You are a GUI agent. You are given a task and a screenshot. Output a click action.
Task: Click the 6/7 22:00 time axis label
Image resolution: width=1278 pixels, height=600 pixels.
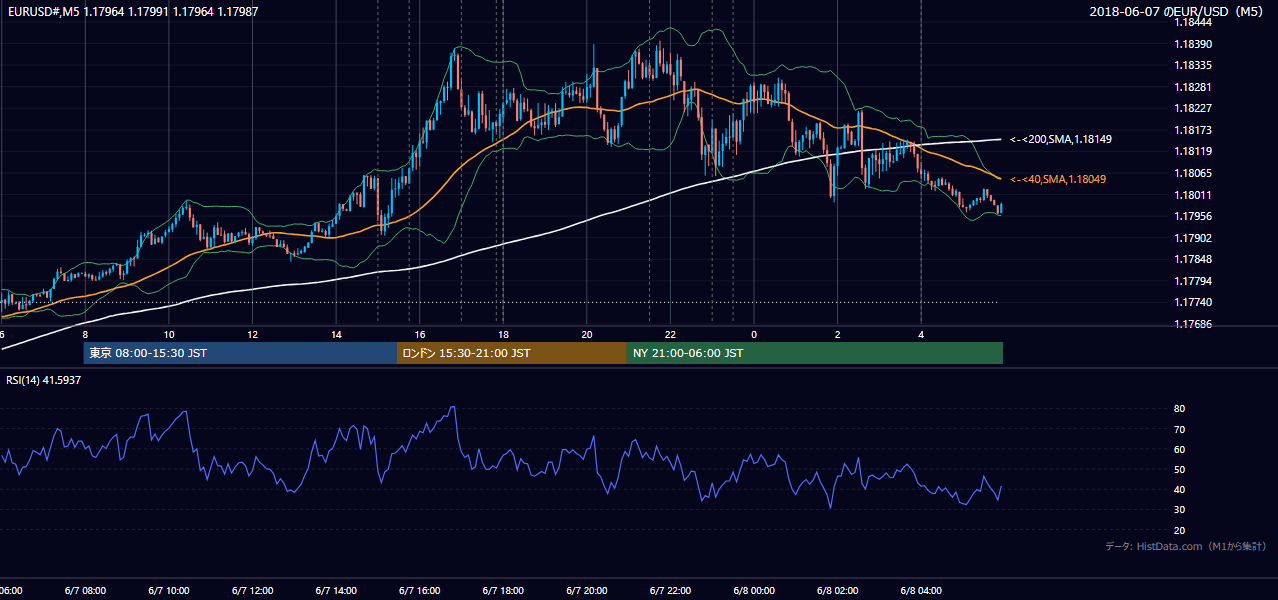point(670,591)
